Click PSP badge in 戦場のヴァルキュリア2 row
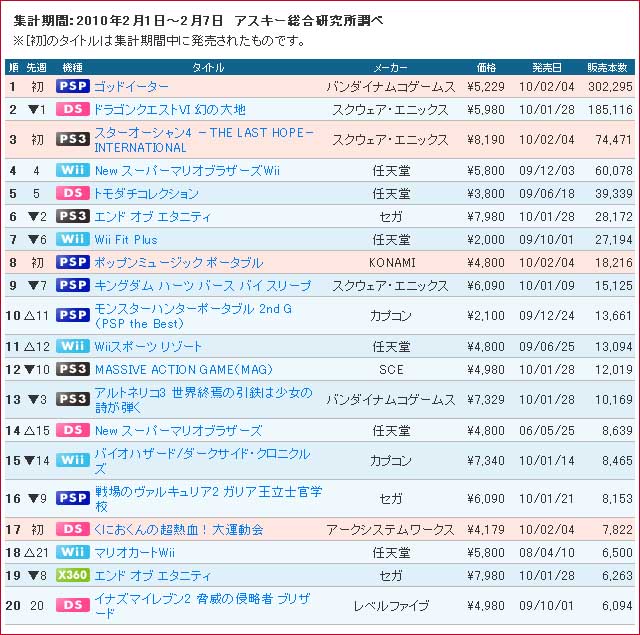640x635 pixels. (x=73, y=498)
